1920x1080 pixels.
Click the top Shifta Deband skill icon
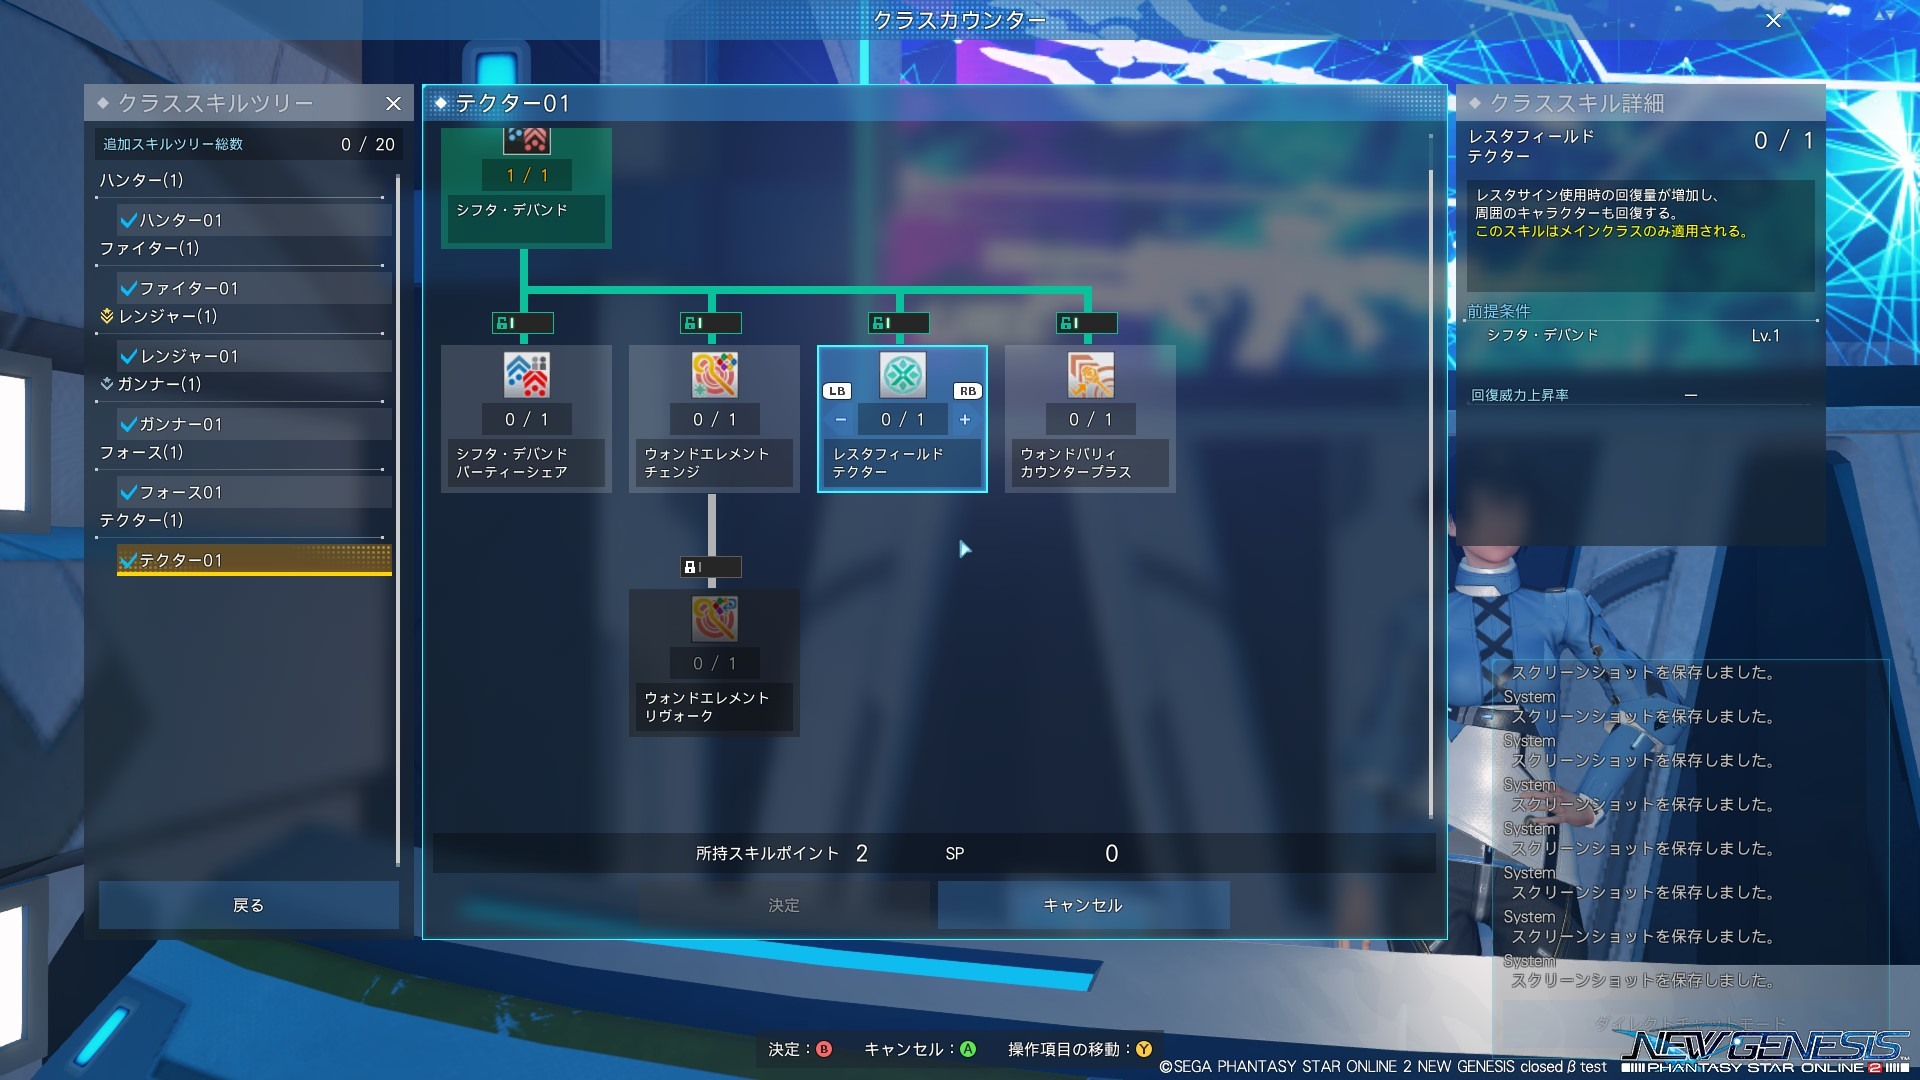(x=526, y=140)
